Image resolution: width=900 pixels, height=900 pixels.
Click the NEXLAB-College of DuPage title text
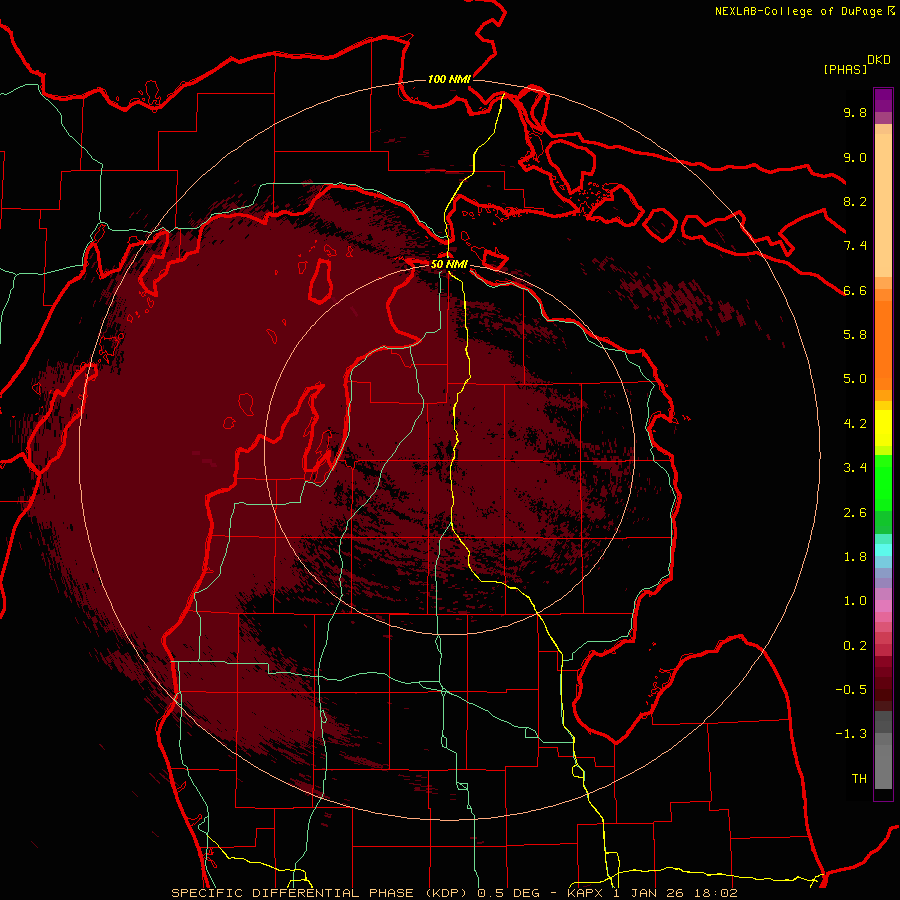pyautogui.click(x=798, y=11)
